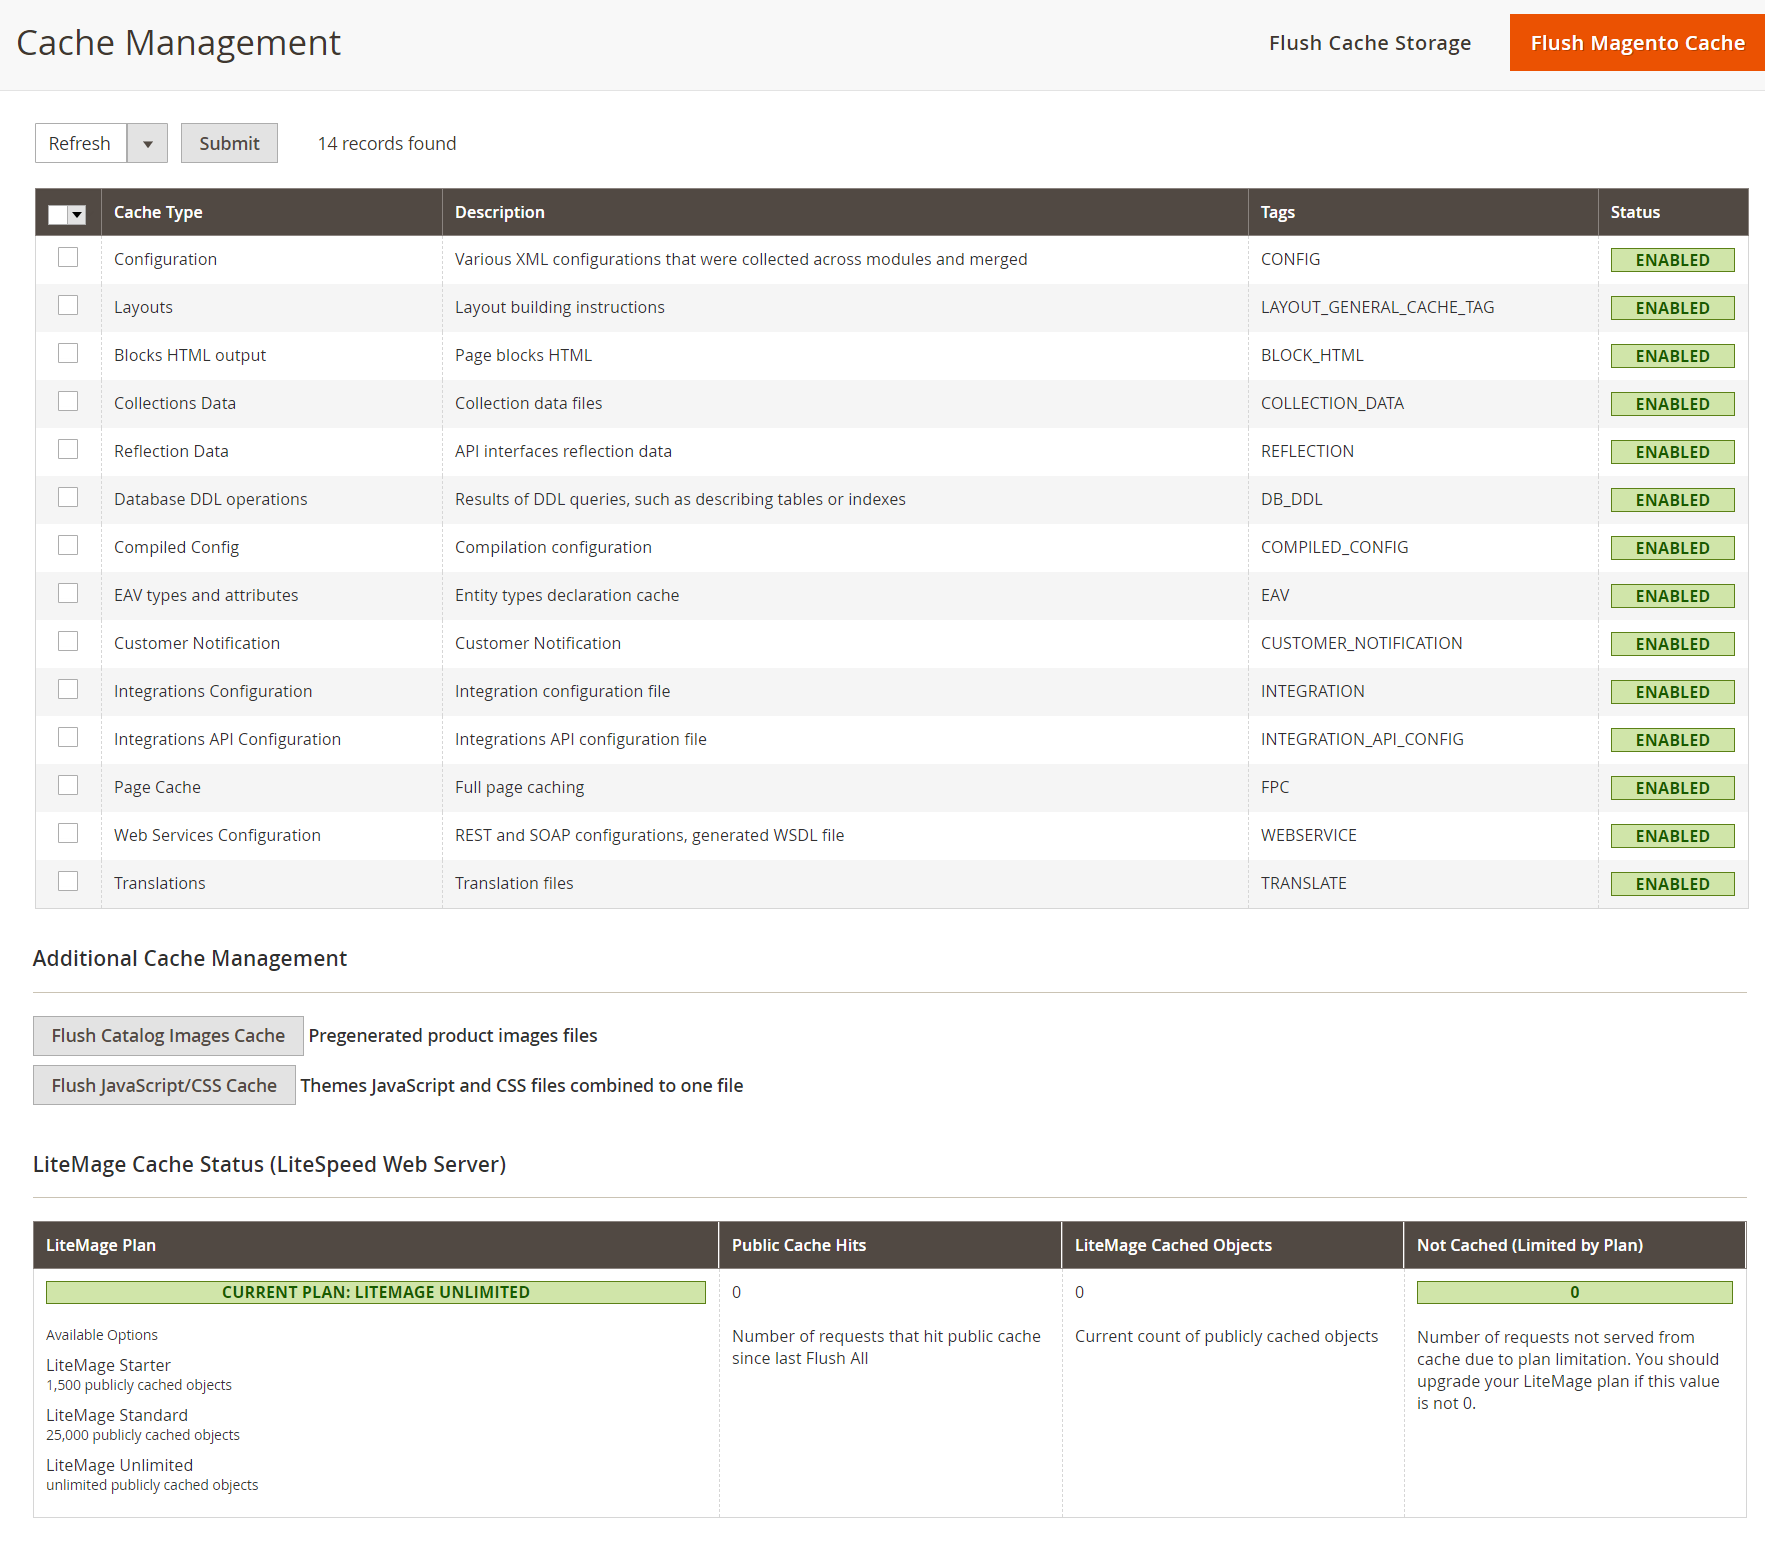Click the Cache Management page title
Viewport: 1765px width, 1542px height.
click(x=179, y=43)
